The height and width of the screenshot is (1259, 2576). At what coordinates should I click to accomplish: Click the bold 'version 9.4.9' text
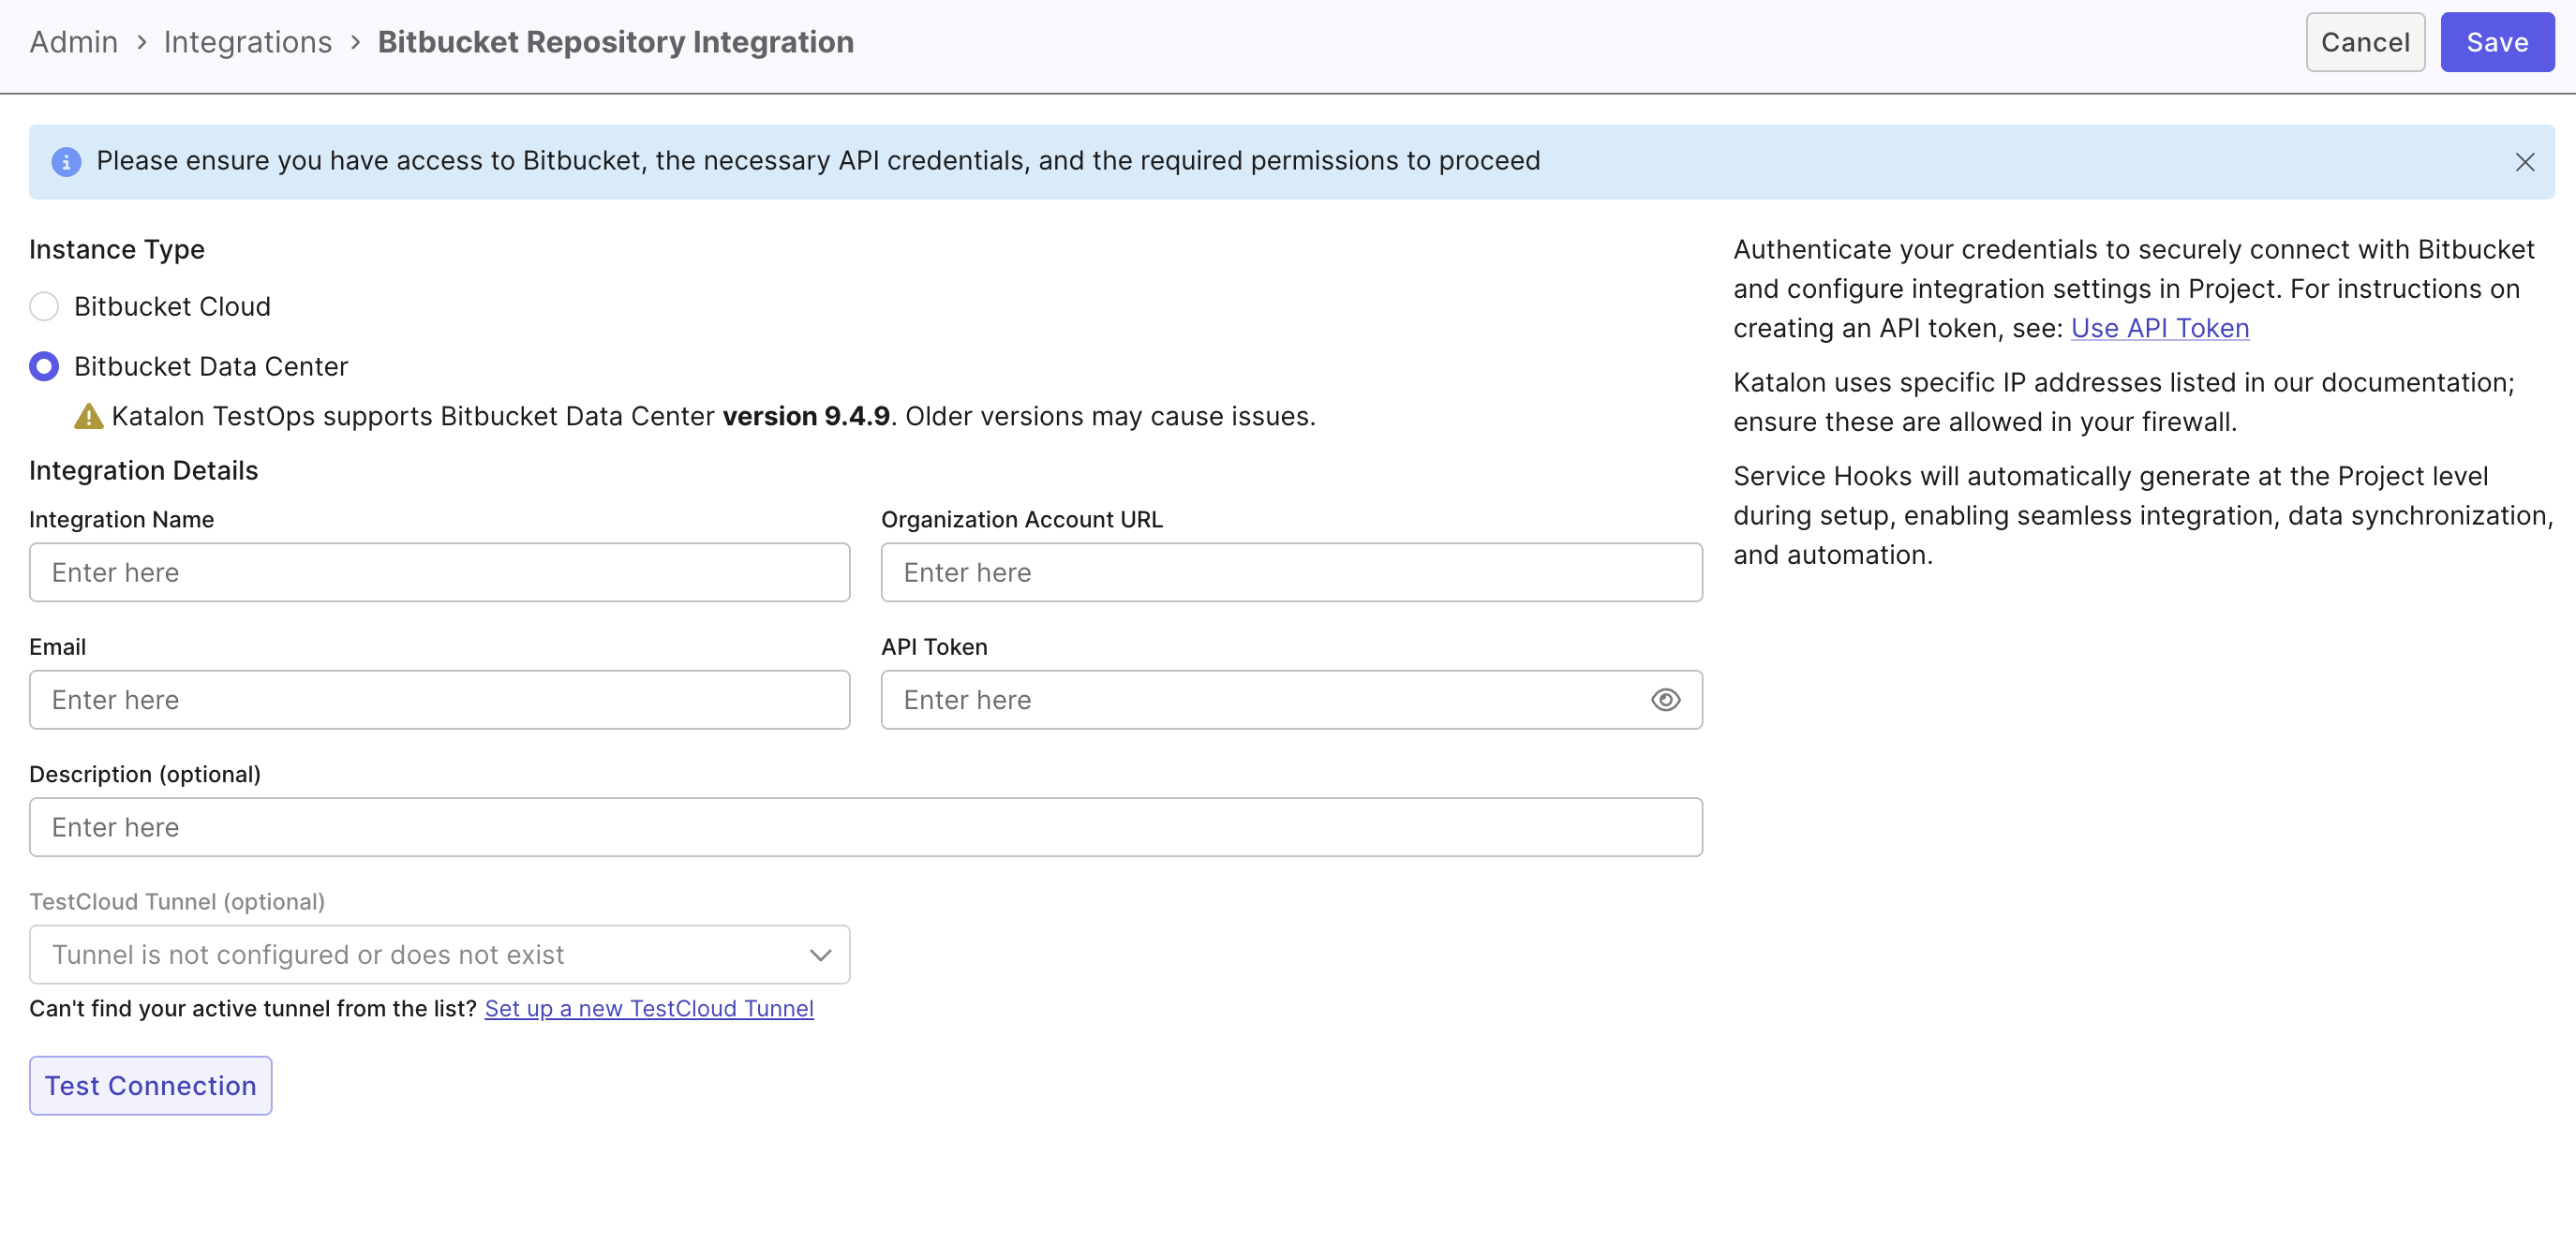[806, 416]
